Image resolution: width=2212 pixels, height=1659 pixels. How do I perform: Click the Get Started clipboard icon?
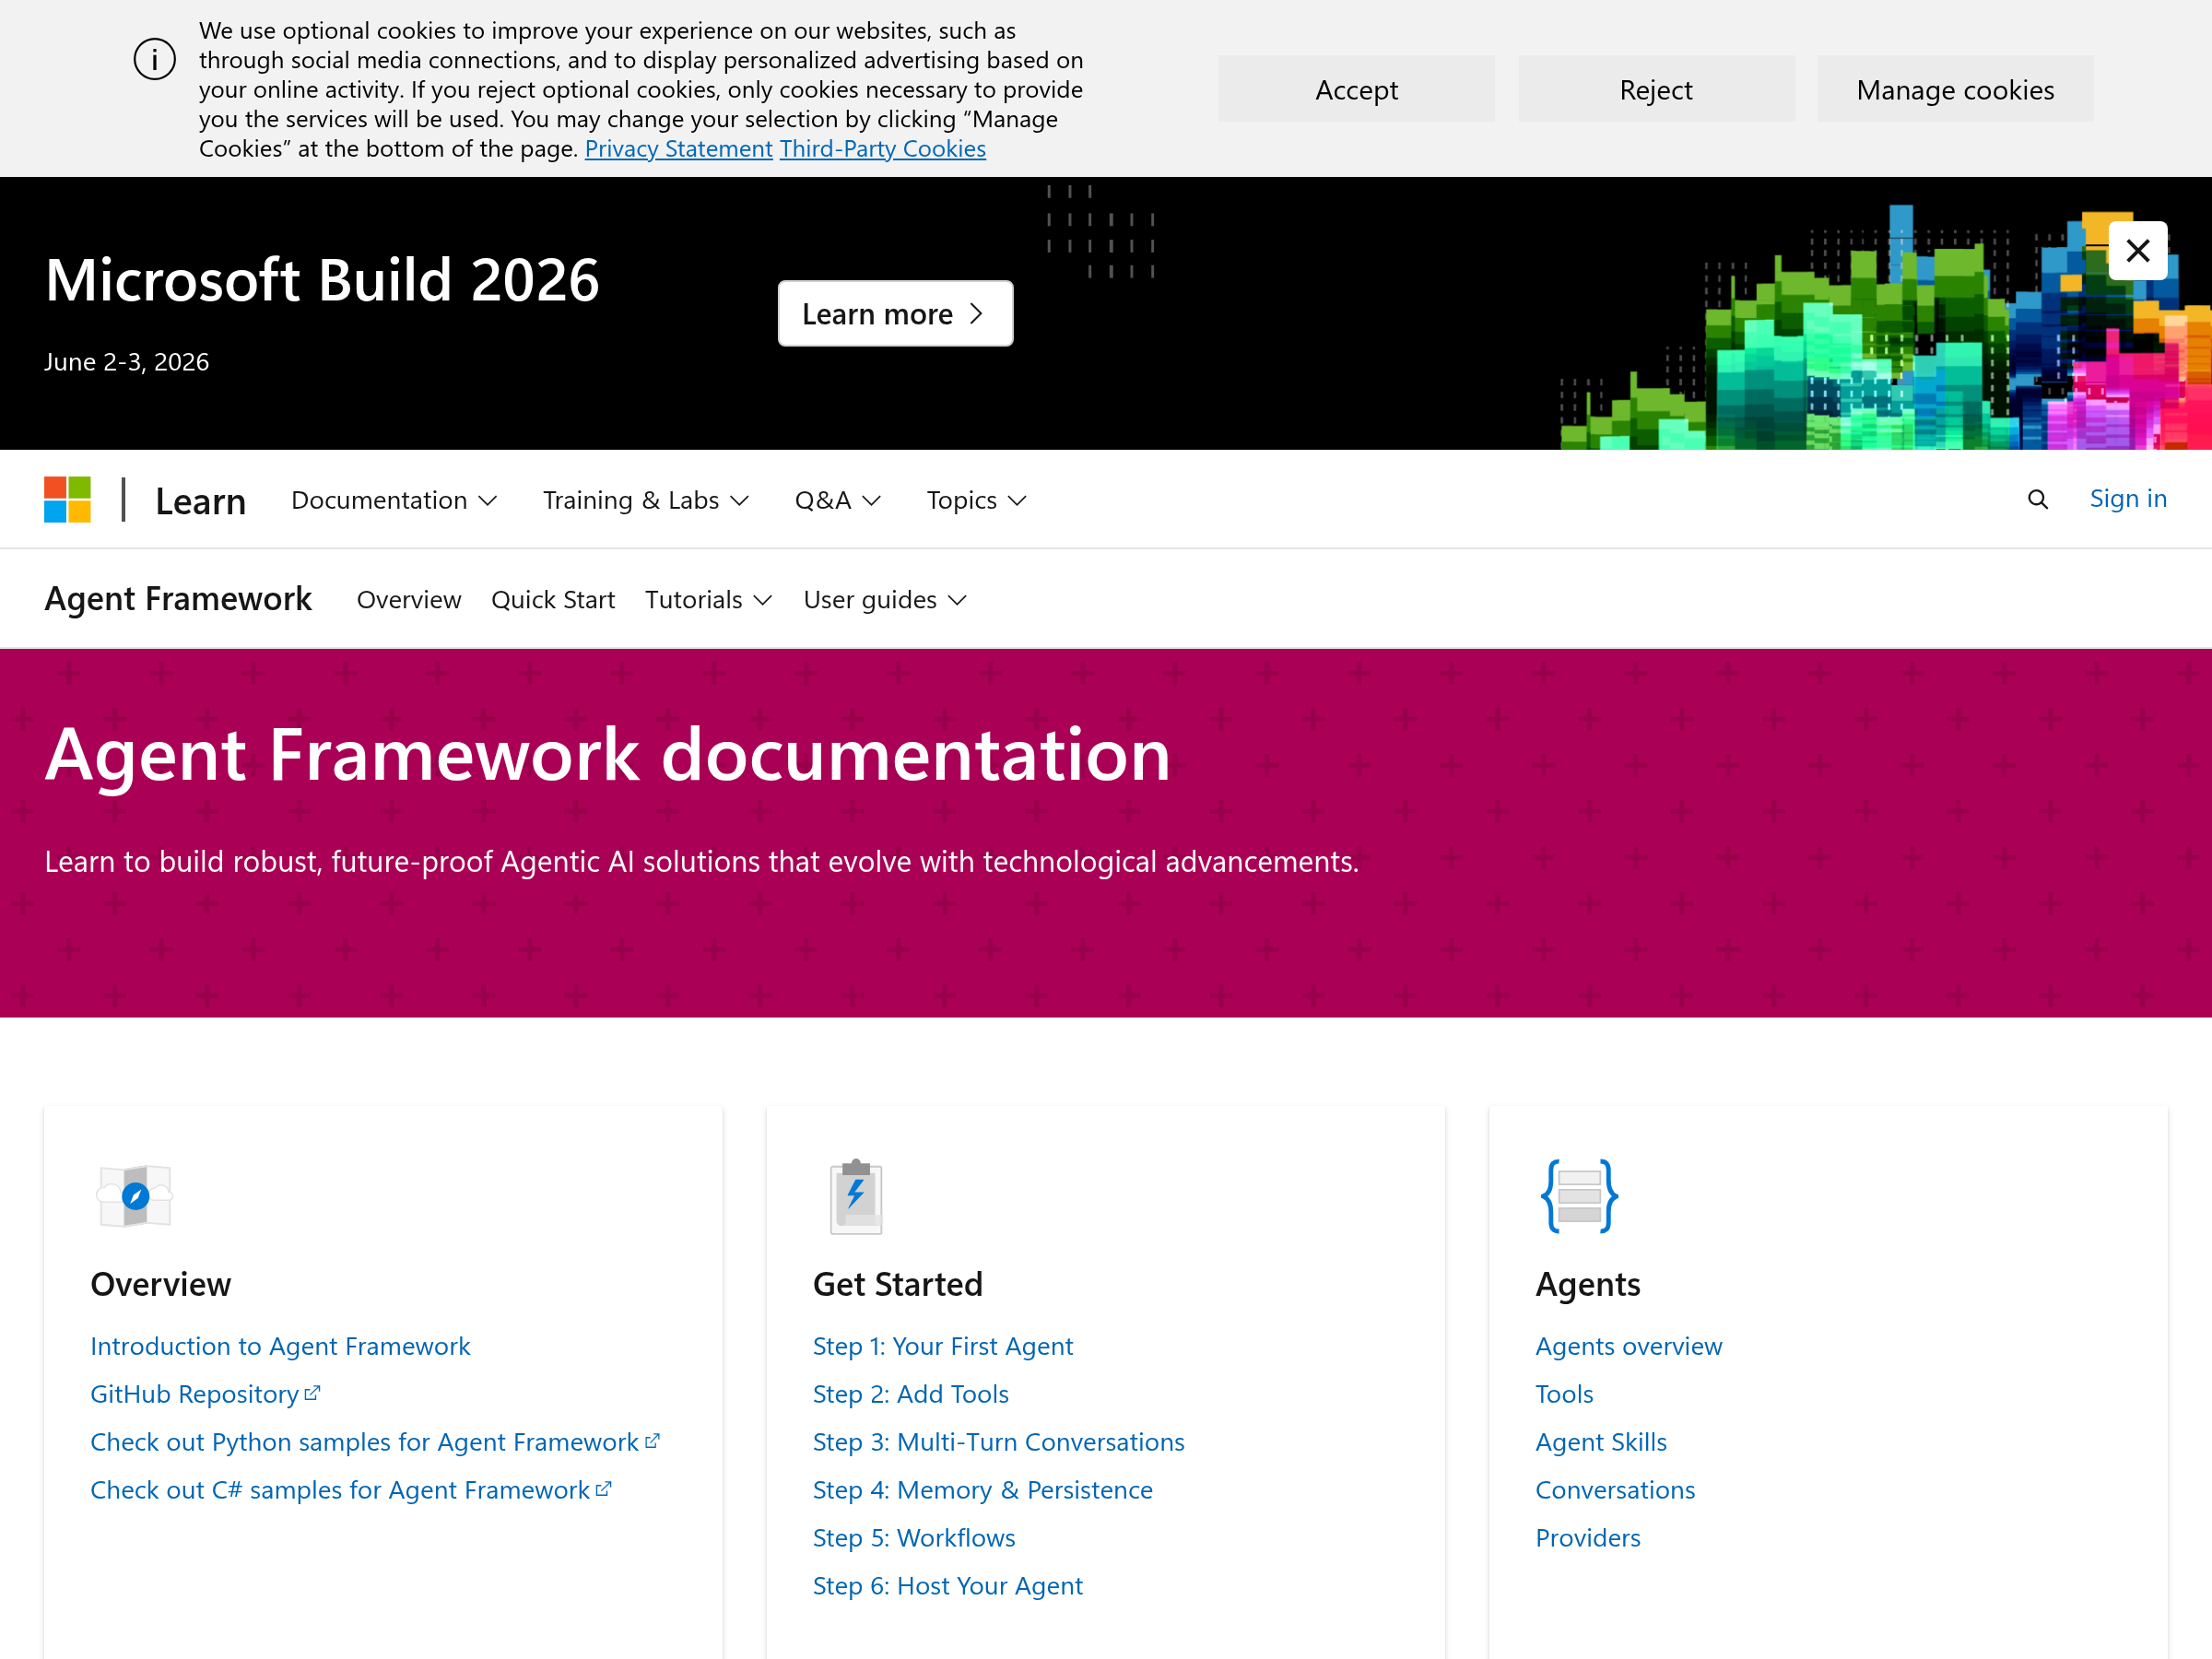[856, 1197]
